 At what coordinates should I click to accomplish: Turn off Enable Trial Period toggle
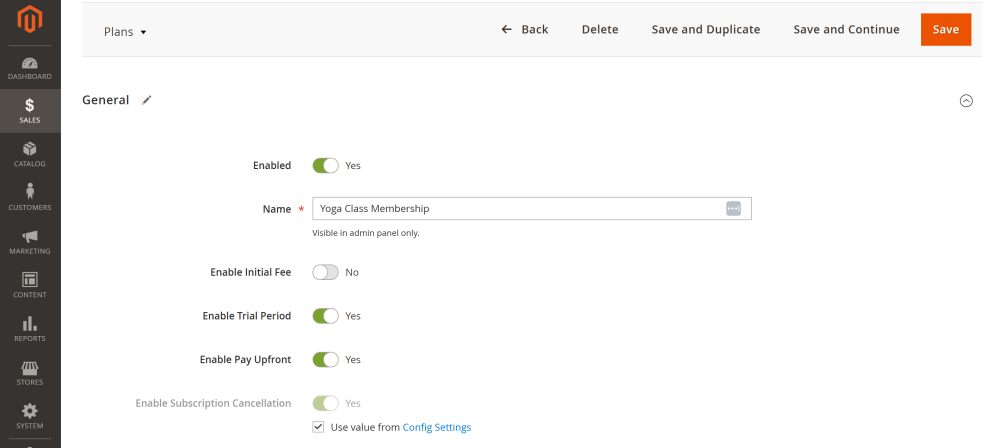[x=325, y=316]
